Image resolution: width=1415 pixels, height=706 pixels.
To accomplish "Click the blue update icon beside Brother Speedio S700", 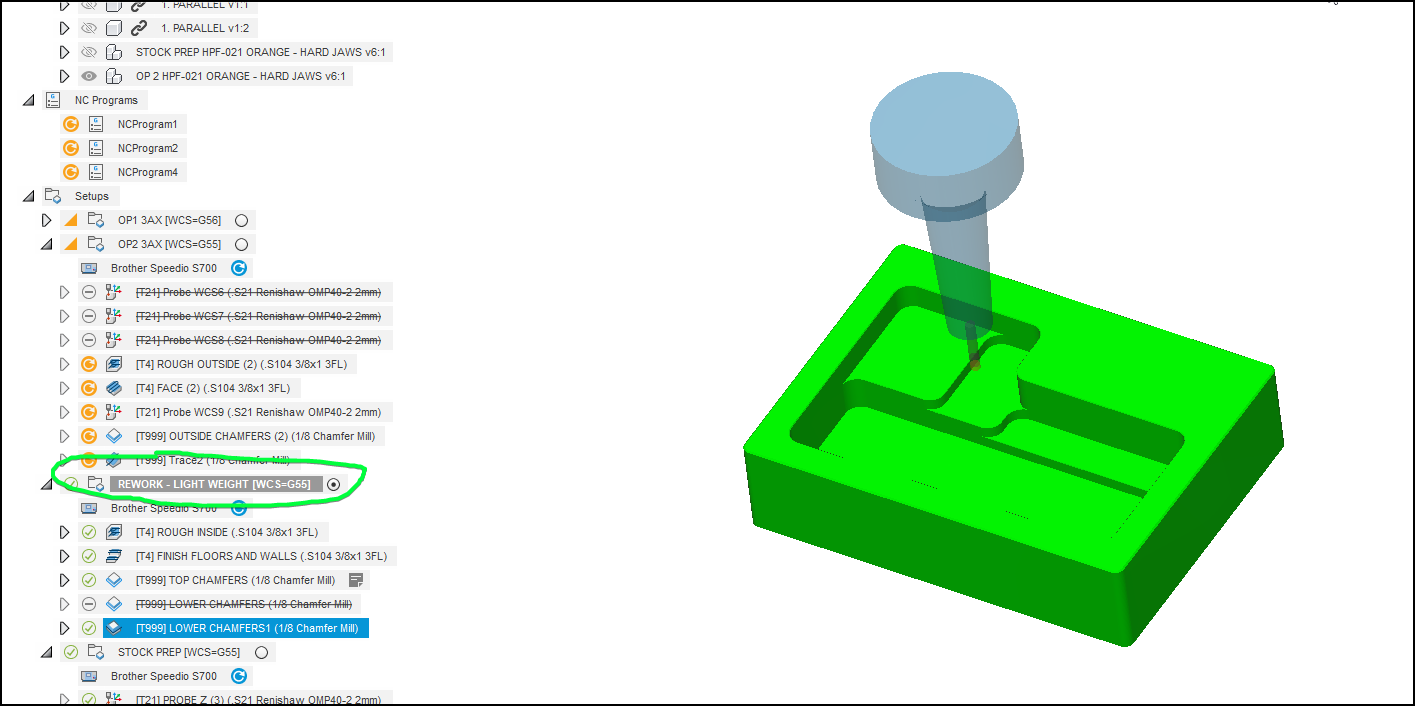I will 238,268.
